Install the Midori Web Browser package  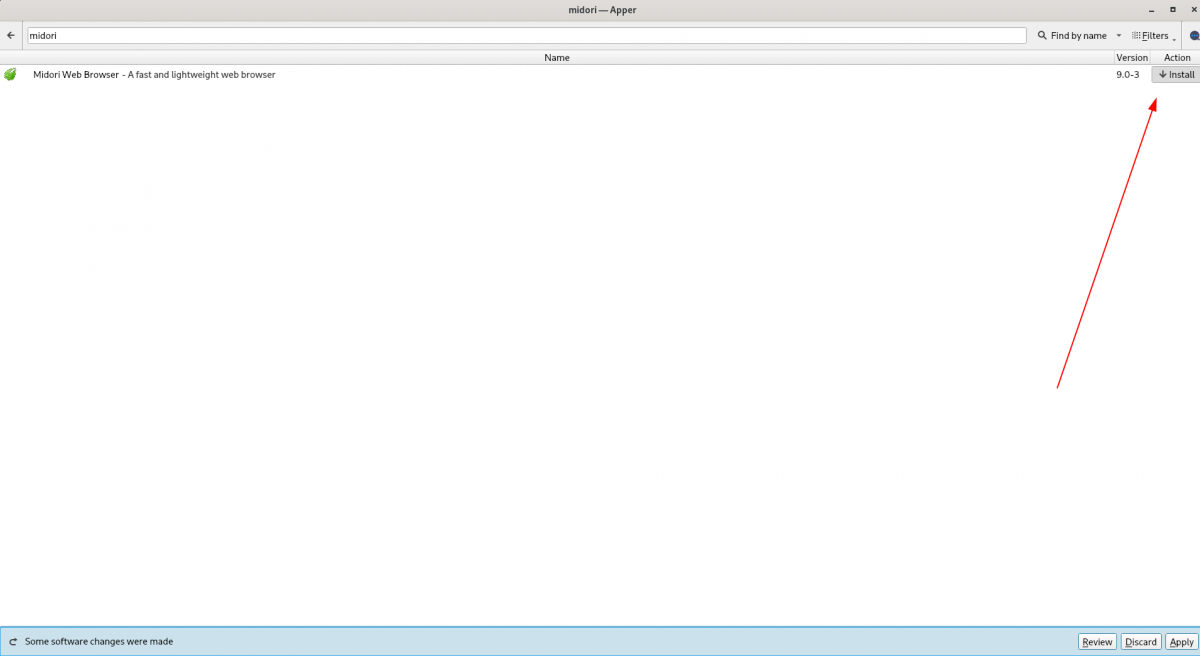point(1176,74)
